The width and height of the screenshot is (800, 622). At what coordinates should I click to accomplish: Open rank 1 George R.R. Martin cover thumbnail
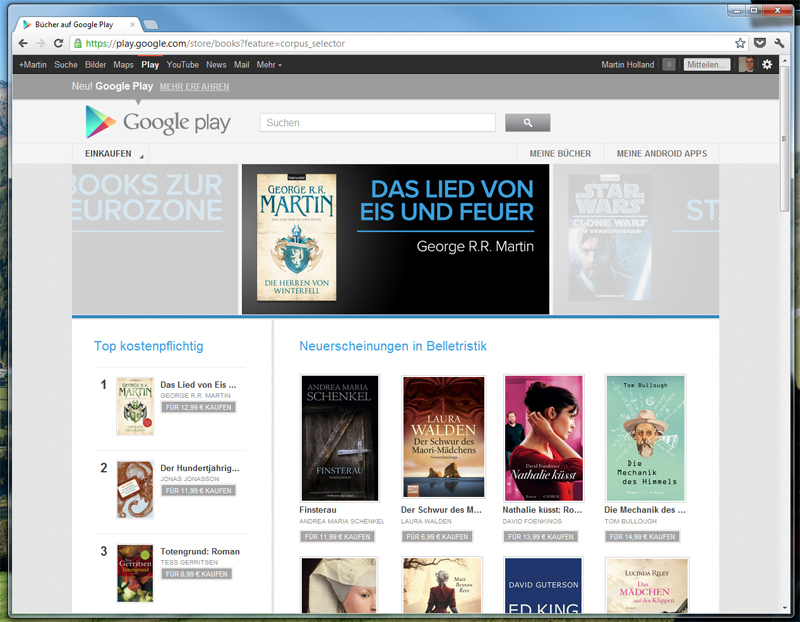(x=135, y=406)
